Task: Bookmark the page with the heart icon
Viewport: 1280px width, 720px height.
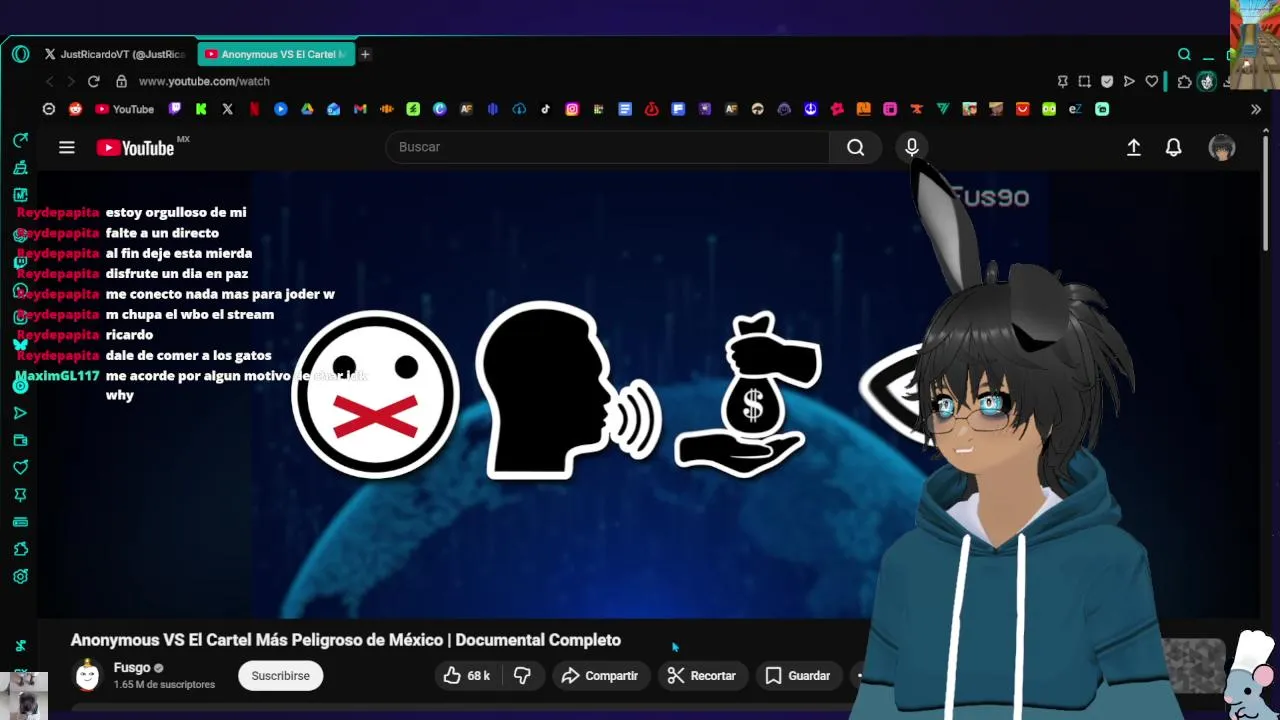Action: point(1152,81)
